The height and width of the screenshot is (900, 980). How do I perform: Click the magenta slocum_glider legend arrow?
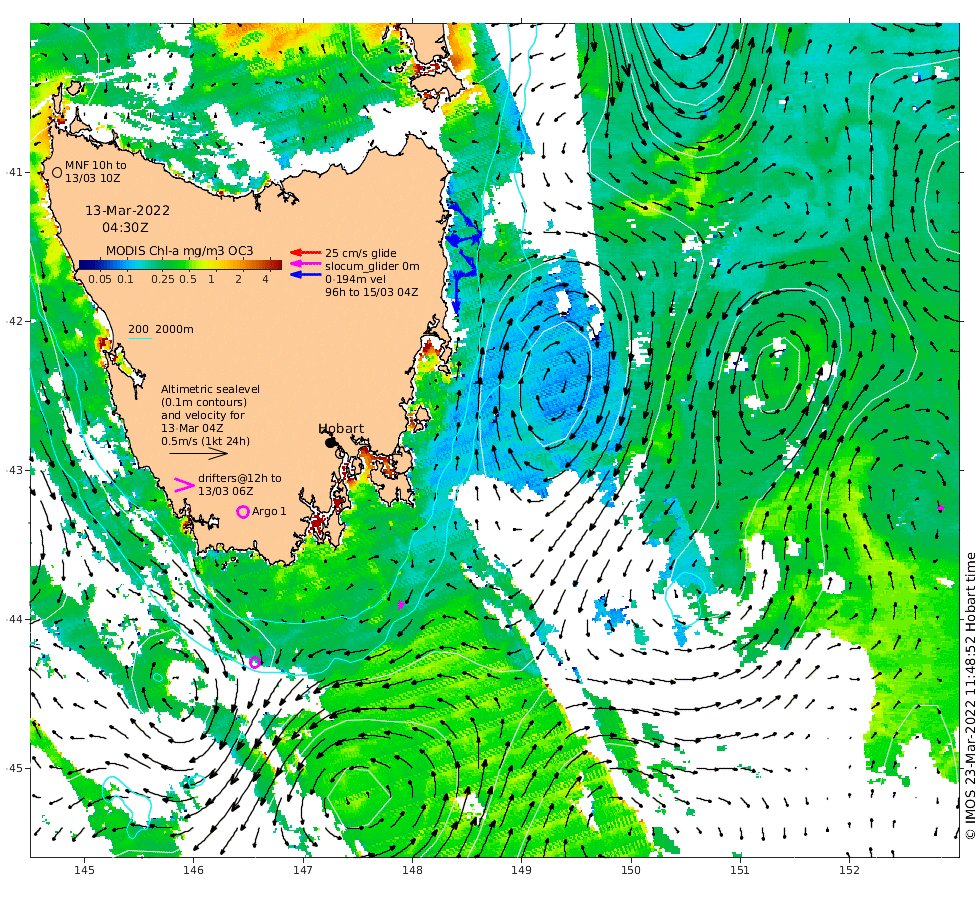click(306, 266)
